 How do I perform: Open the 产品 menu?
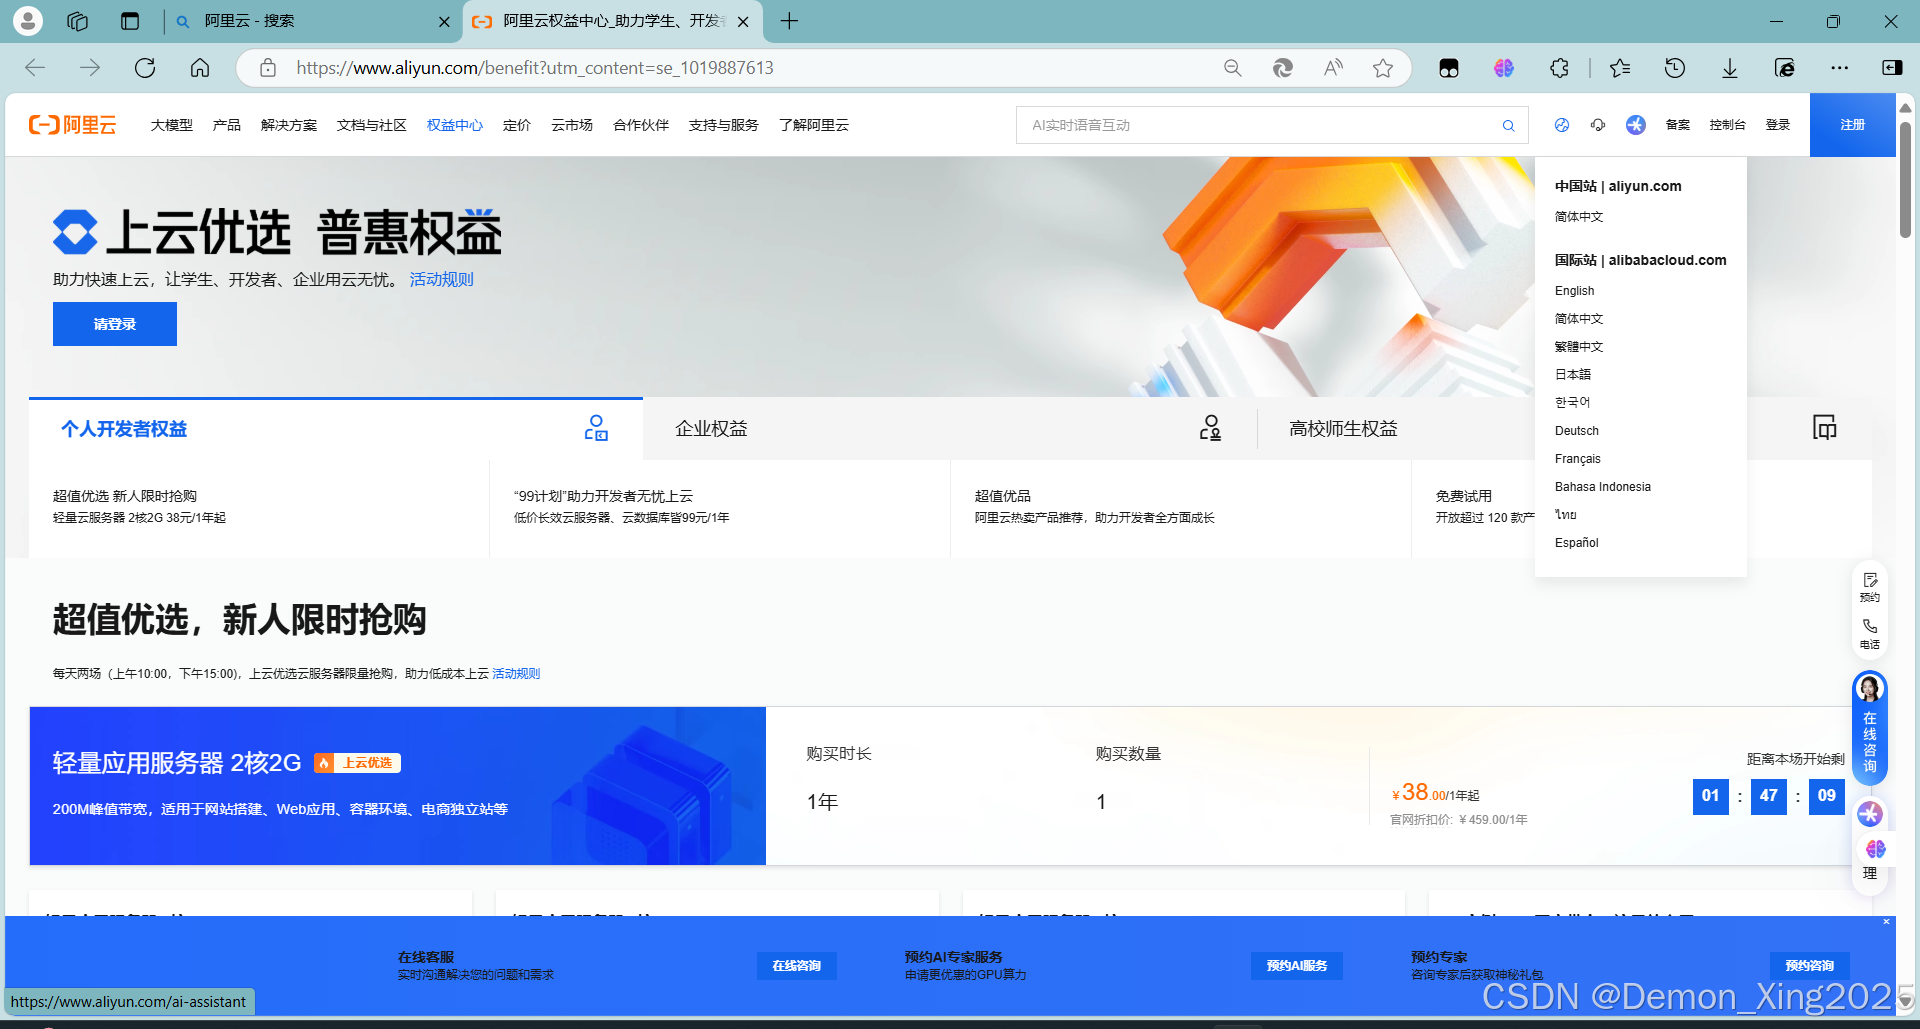227,125
